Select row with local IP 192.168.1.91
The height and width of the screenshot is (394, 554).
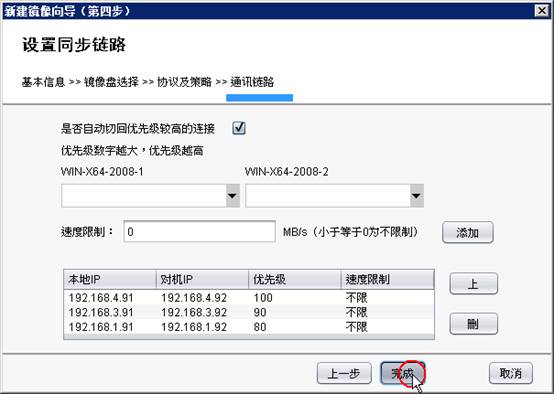249,327
